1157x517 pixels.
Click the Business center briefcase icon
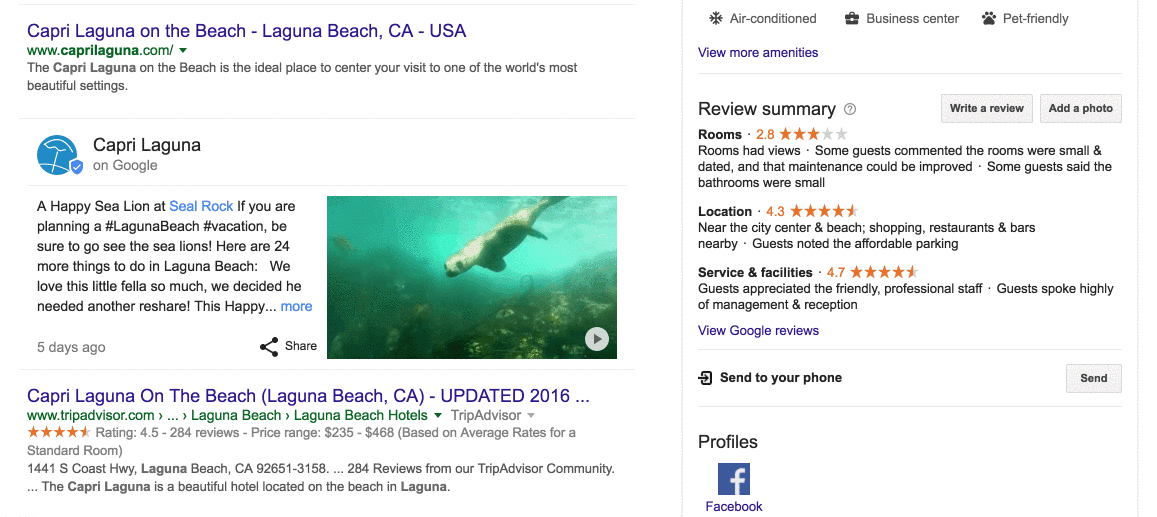click(852, 18)
